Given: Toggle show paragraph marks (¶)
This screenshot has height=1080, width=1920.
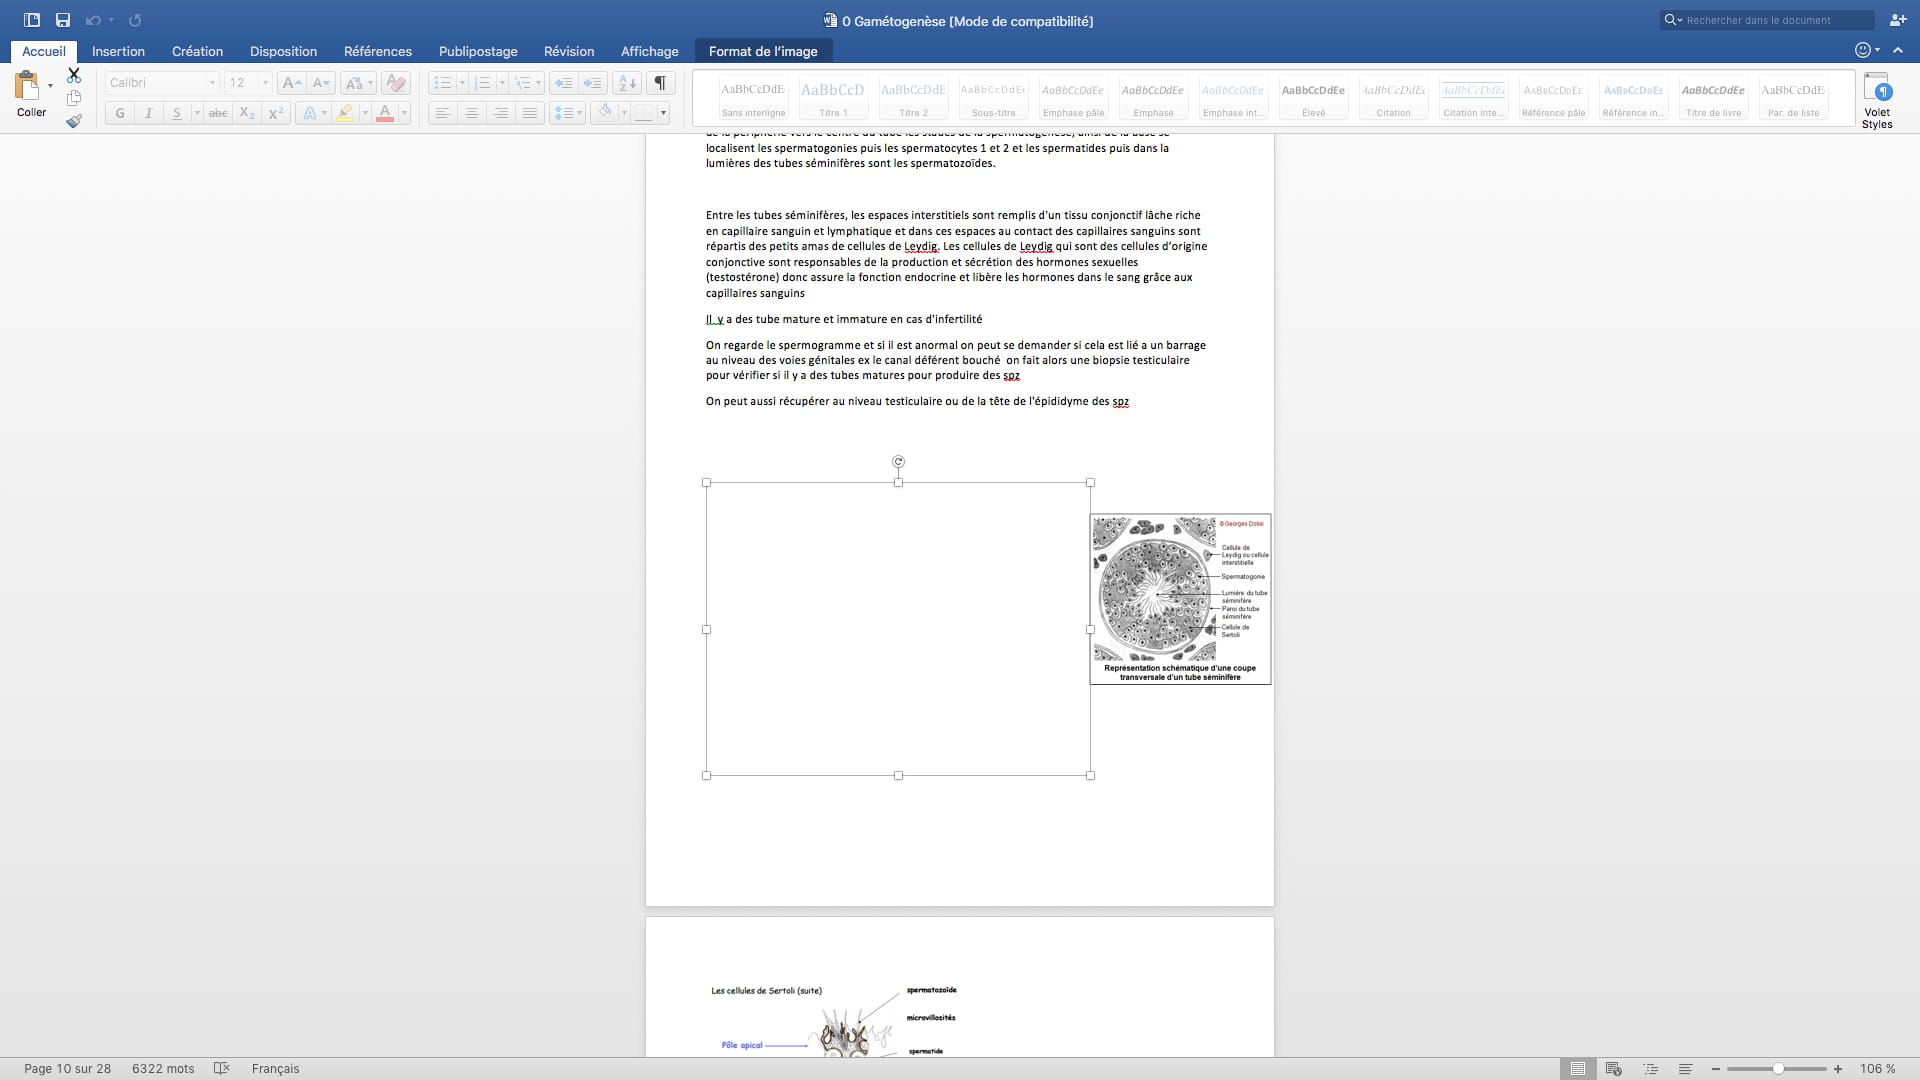Looking at the screenshot, I should click(660, 83).
